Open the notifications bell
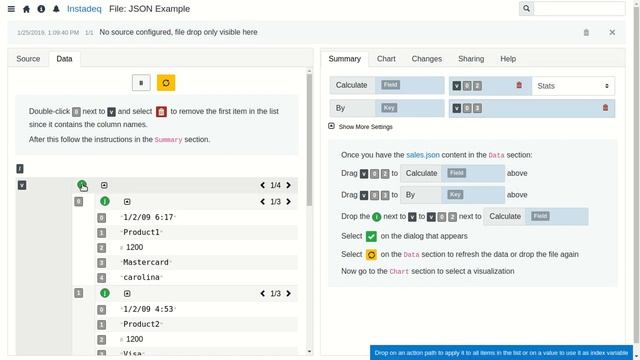Viewport: 640px width, 360px height. point(56,9)
